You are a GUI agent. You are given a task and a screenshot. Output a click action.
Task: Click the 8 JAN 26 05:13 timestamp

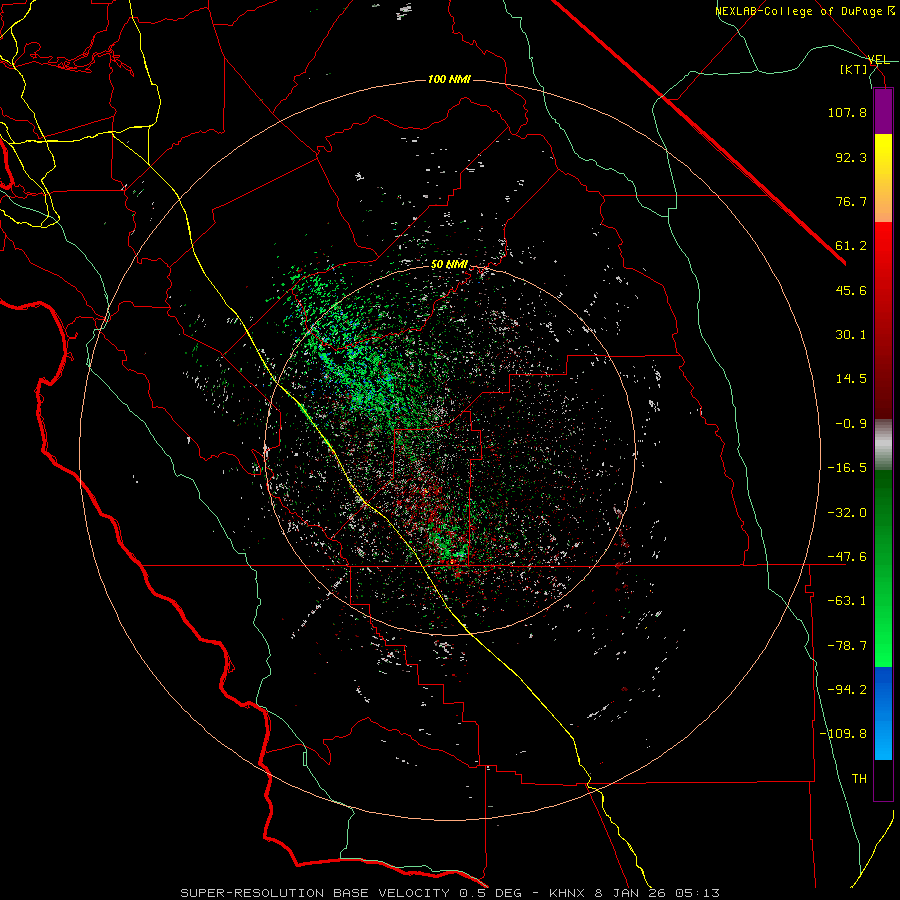click(x=657, y=893)
